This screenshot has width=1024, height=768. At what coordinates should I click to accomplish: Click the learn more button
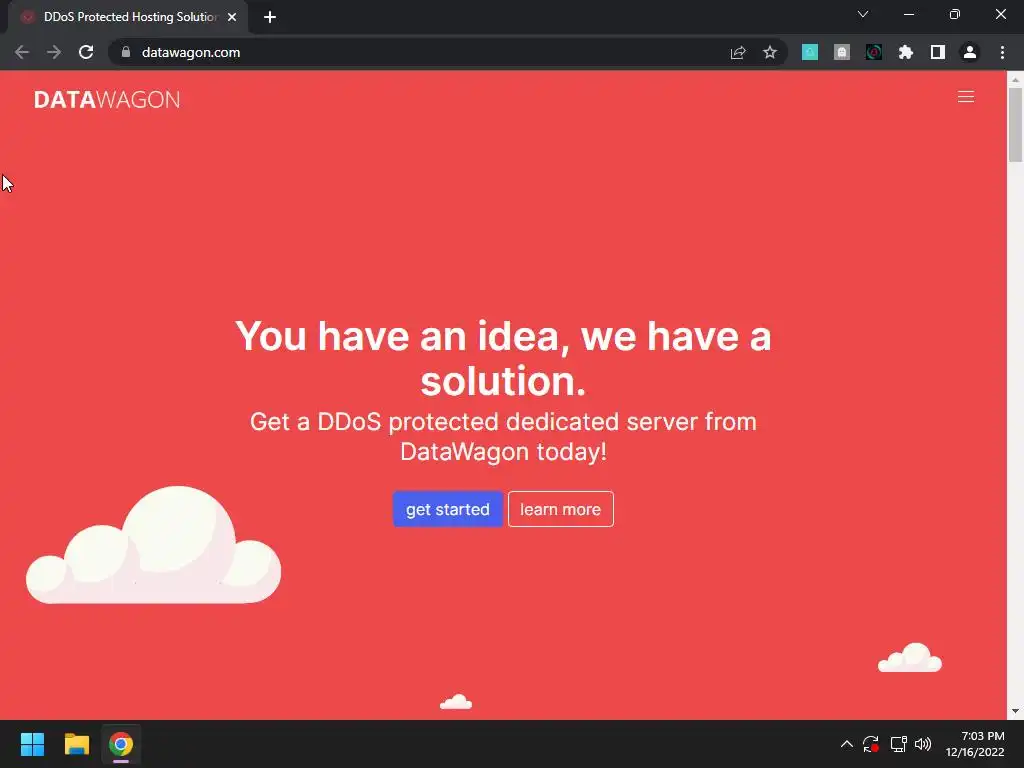[x=560, y=509]
